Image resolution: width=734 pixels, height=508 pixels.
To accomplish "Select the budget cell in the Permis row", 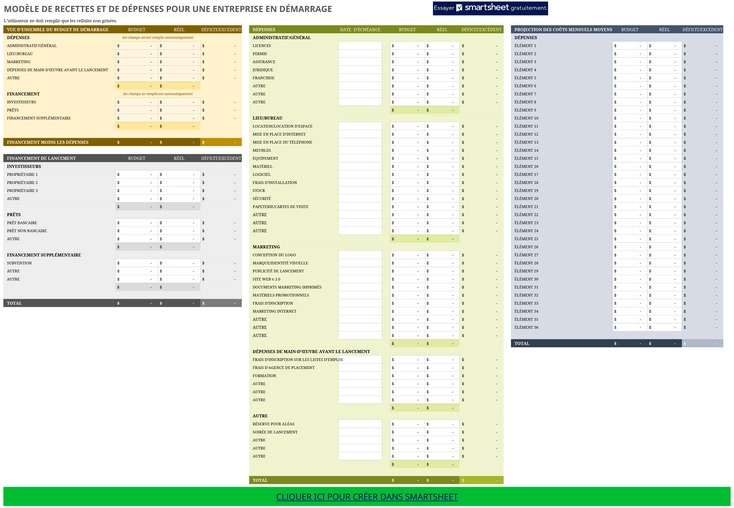I will pos(407,54).
